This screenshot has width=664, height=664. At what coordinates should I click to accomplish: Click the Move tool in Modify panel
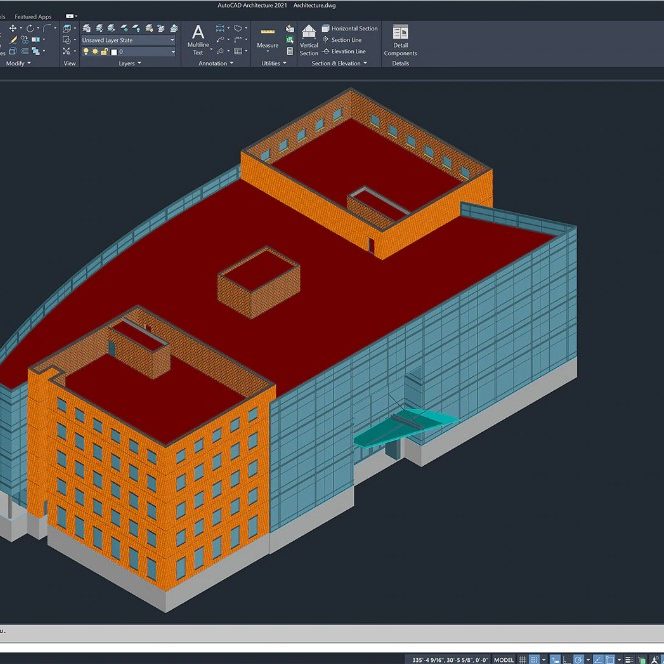(x=13, y=28)
